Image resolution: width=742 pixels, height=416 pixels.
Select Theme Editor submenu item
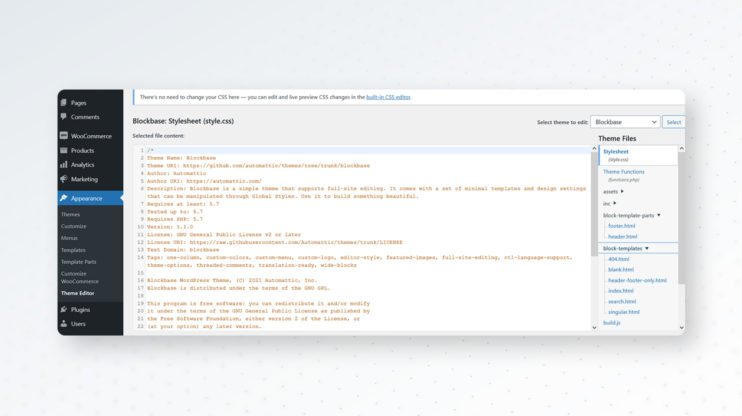(78, 293)
